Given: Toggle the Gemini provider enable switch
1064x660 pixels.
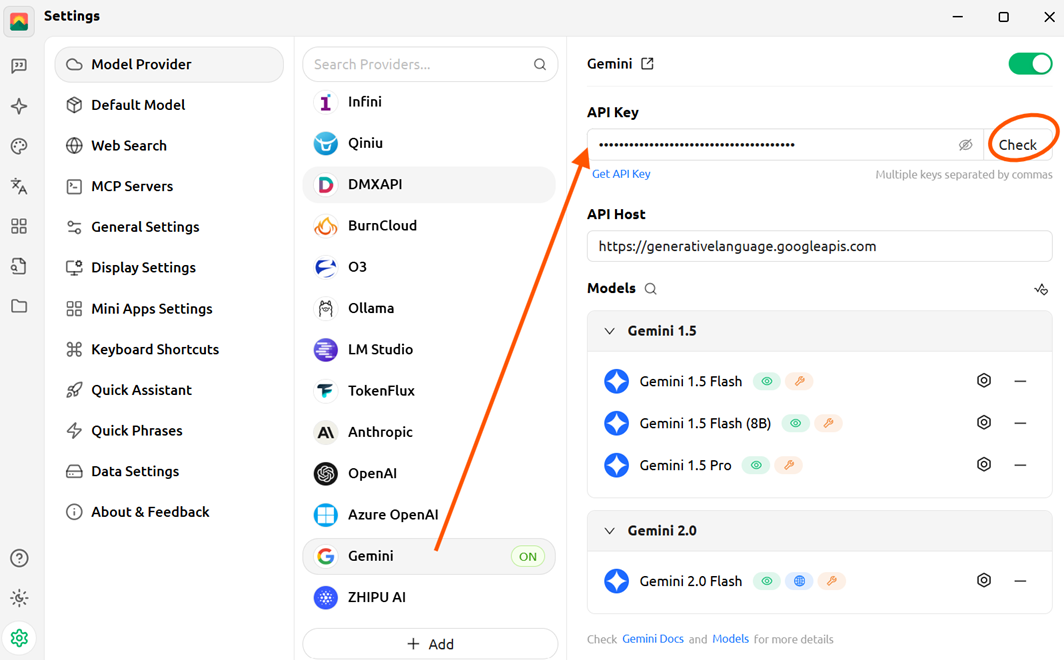Looking at the screenshot, I should pyautogui.click(x=1030, y=64).
